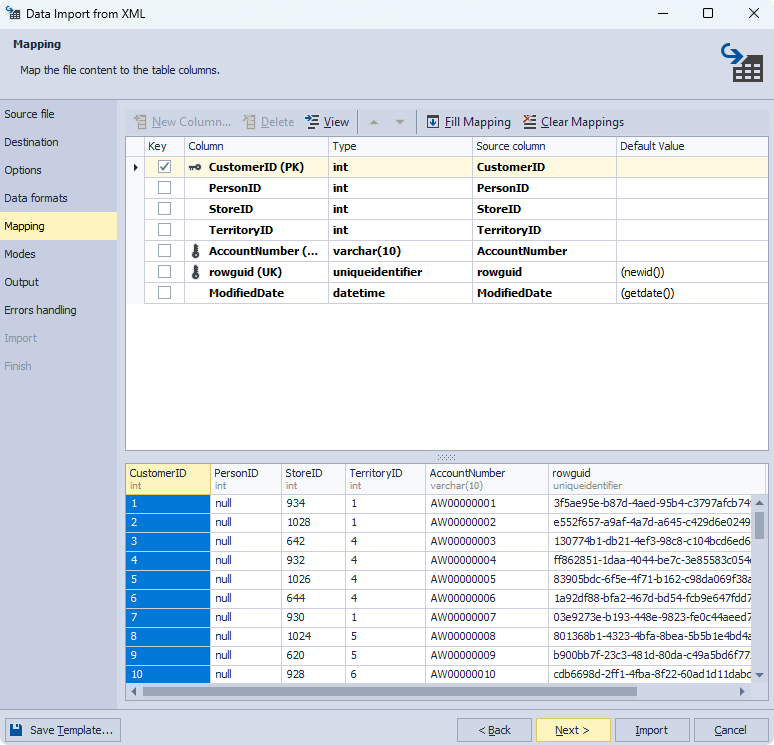Click the Source column cell for TerritoryID
Image resolution: width=774 pixels, height=745 pixels.
tap(544, 230)
